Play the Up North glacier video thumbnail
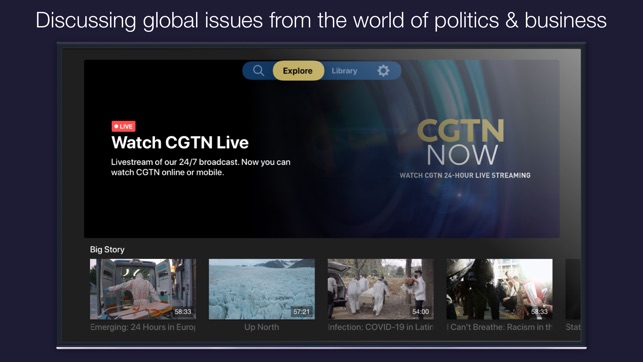The width and height of the screenshot is (643, 362). tap(262, 289)
